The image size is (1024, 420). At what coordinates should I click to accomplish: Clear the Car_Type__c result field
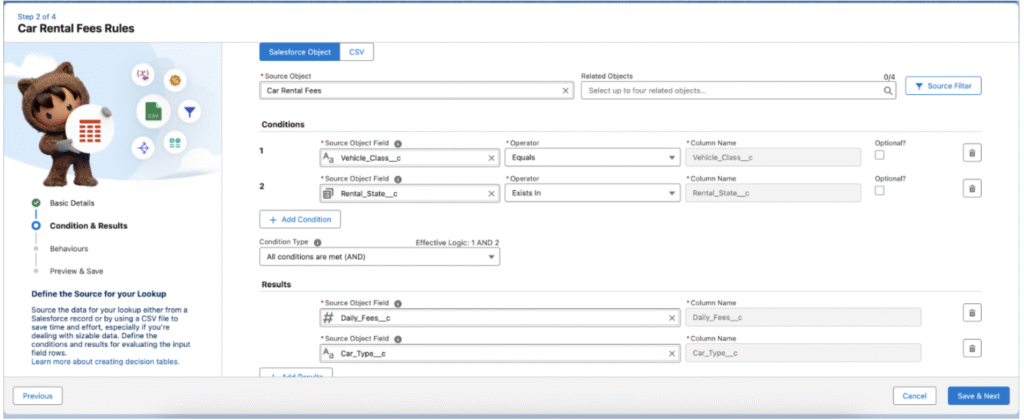[672, 353]
